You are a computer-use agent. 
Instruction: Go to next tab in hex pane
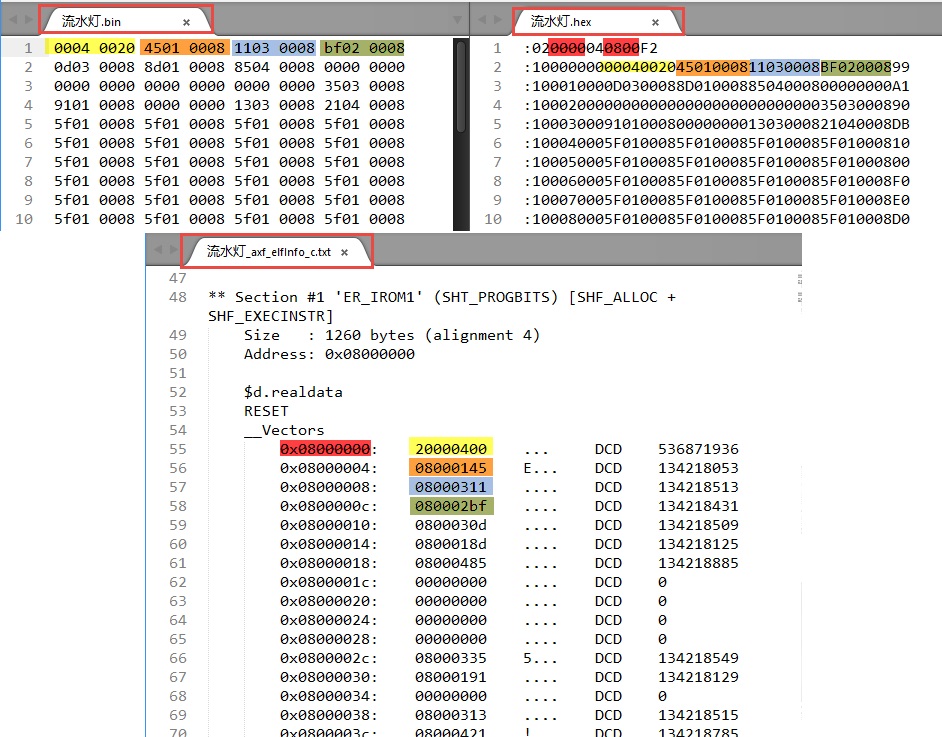click(x=497, y=19)
